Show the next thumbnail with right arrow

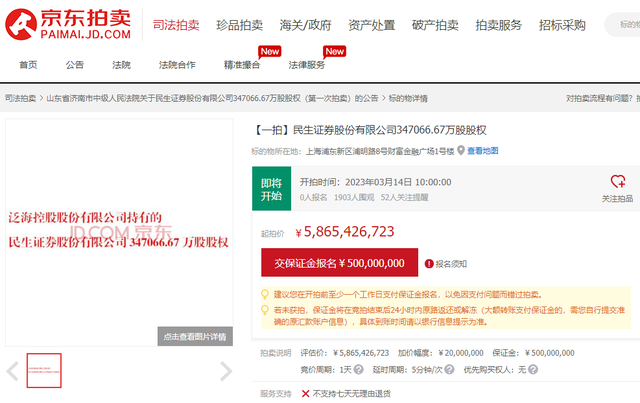click(226, 371)
